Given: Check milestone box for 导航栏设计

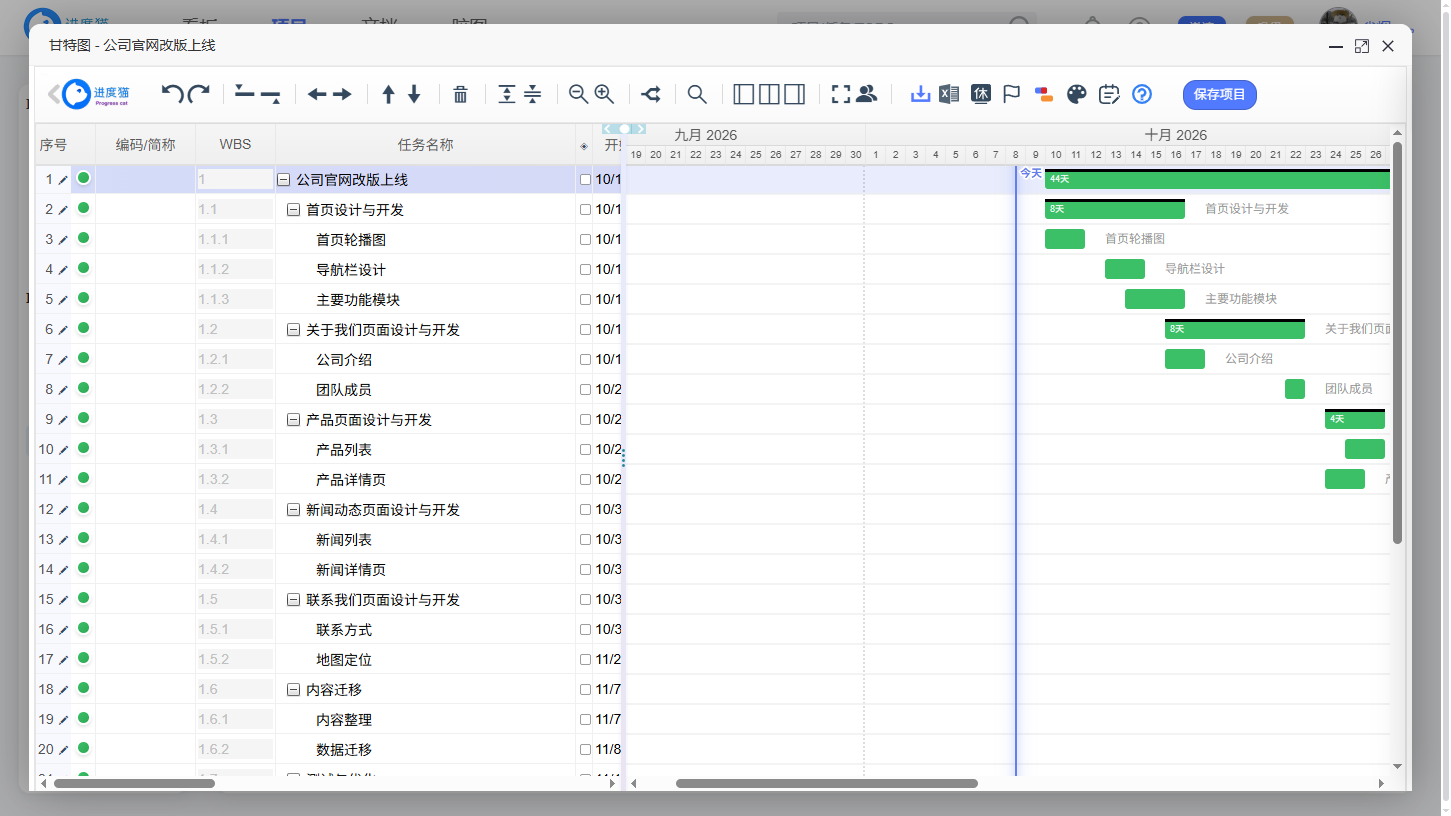Looking at the screenshot, I should tap(585, 270).
